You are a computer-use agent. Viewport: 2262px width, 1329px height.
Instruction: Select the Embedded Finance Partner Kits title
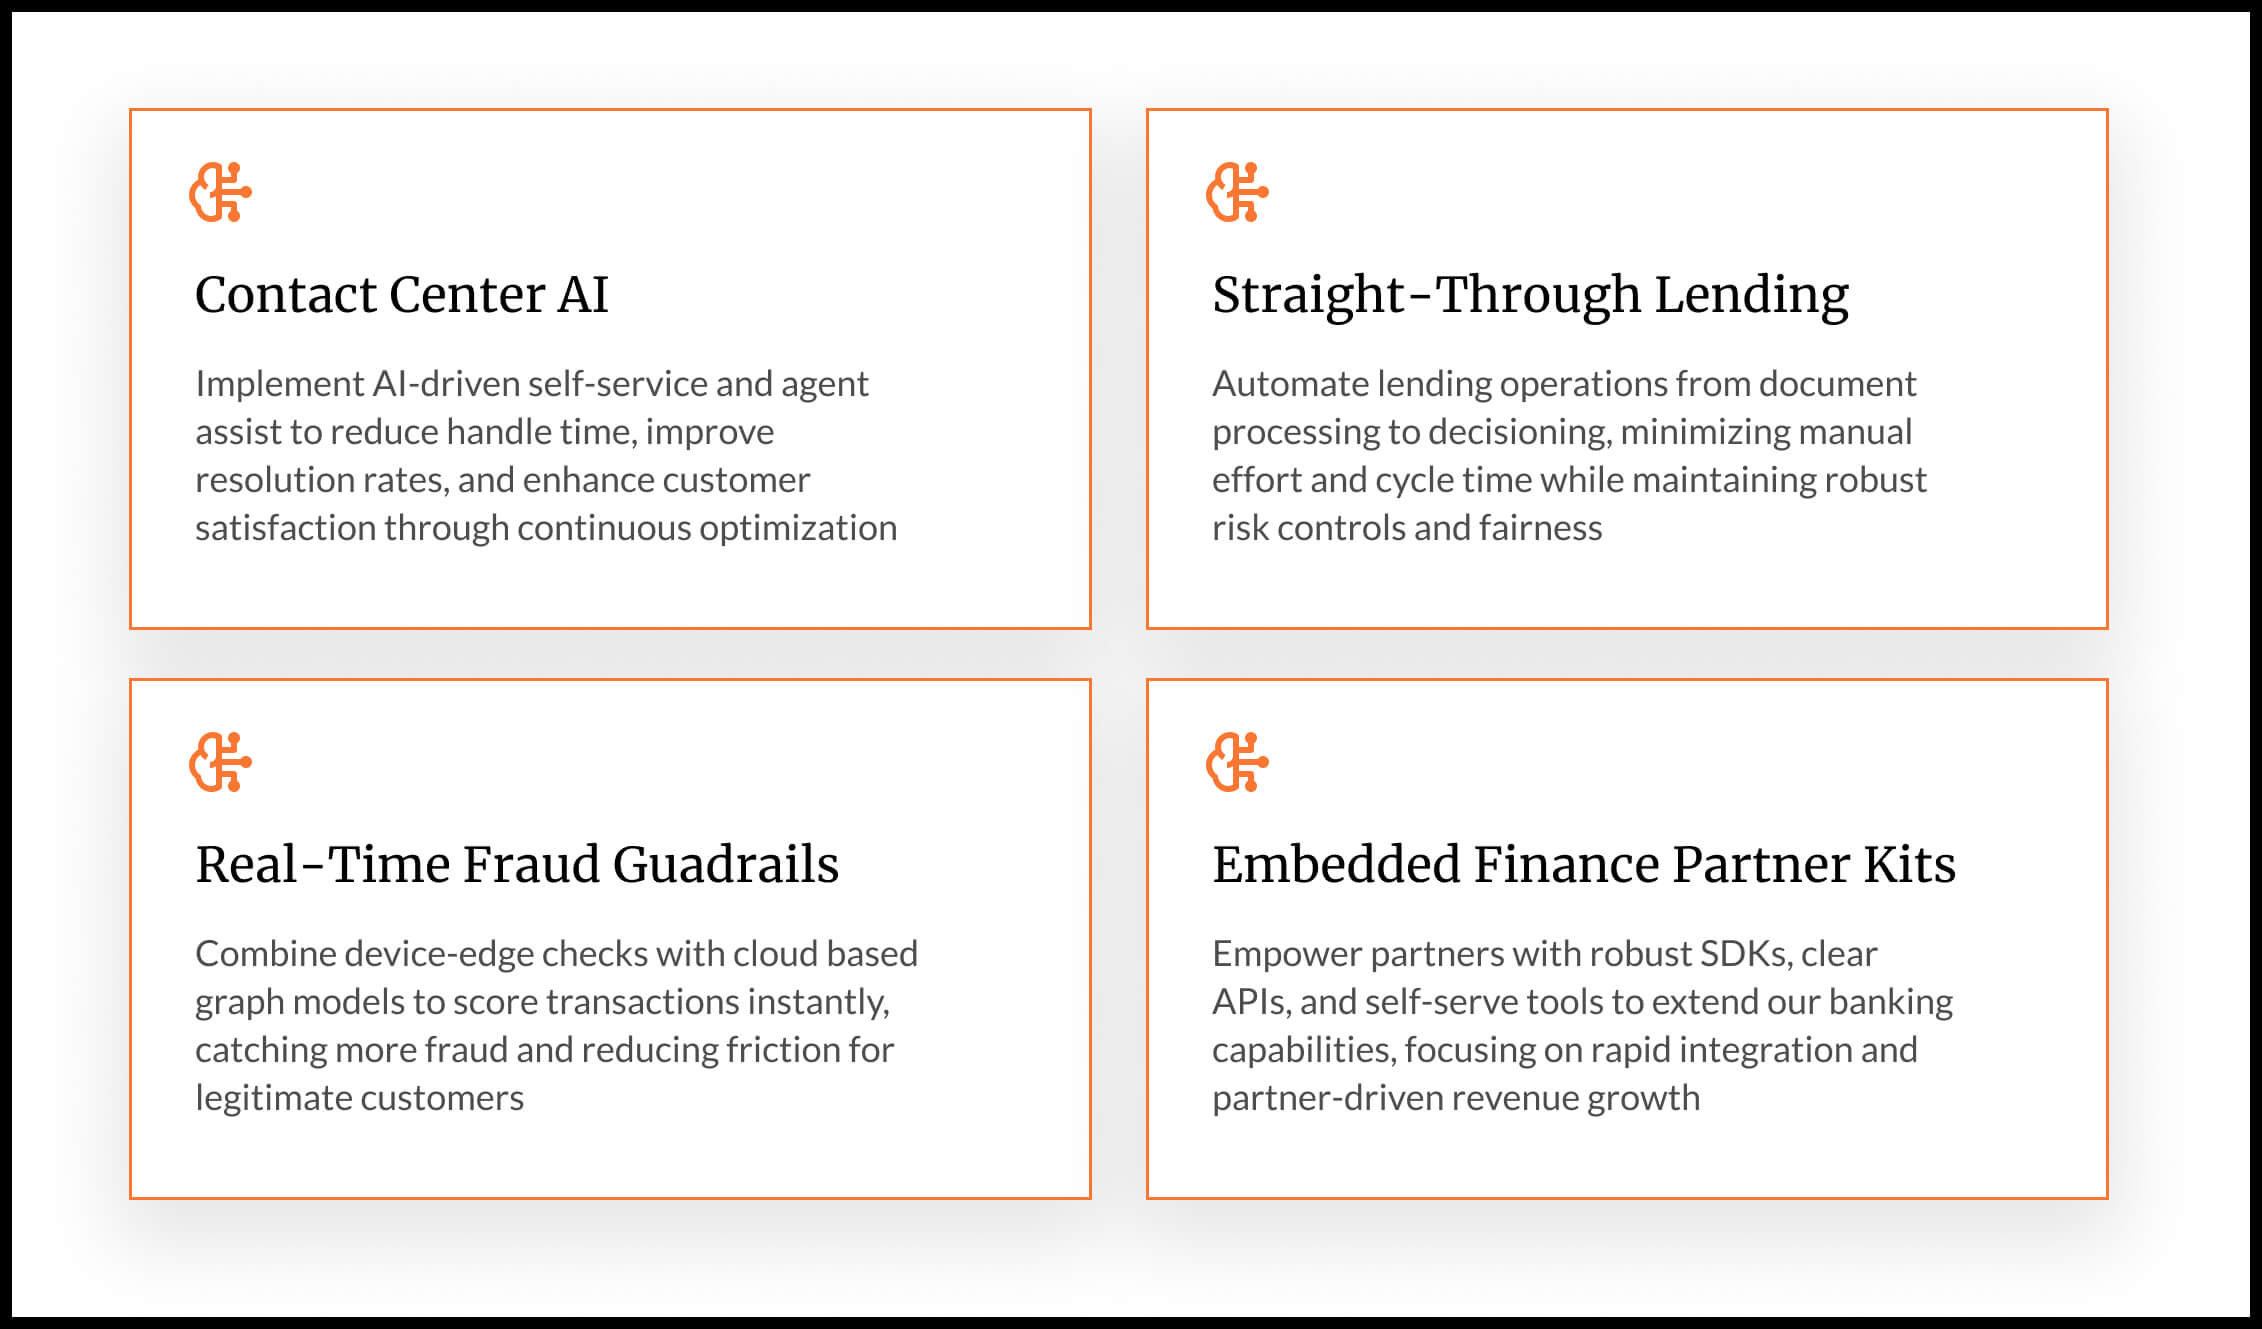(x=1584, y=865)
